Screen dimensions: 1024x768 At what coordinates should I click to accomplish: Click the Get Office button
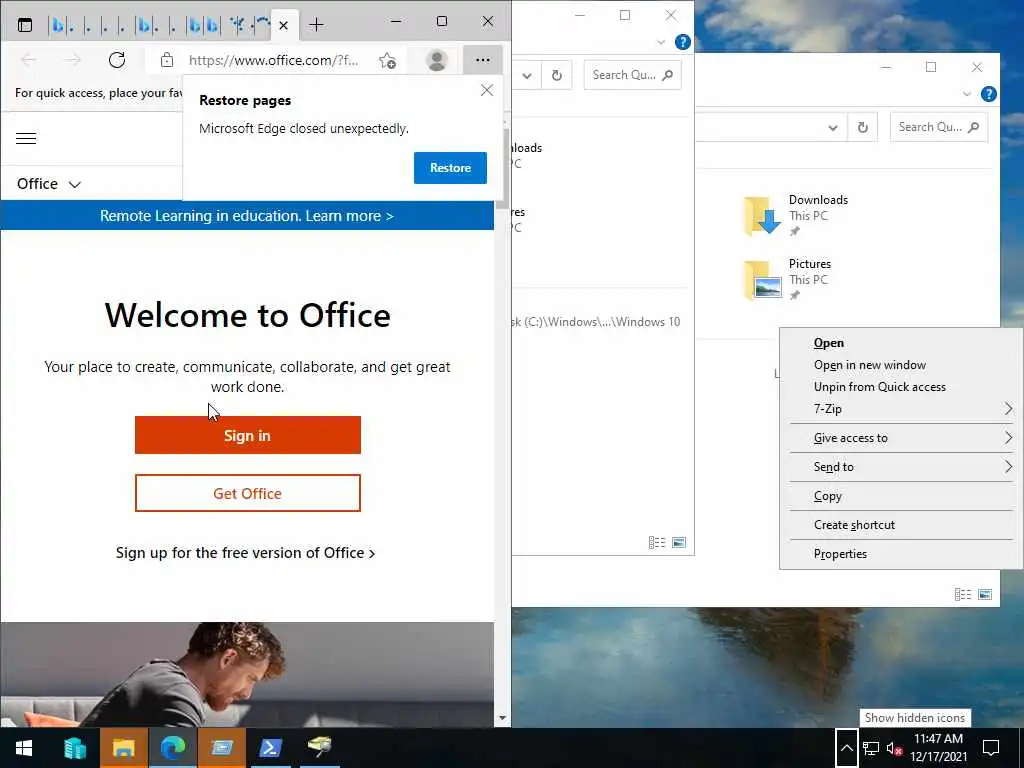click(x=248, y=493)
